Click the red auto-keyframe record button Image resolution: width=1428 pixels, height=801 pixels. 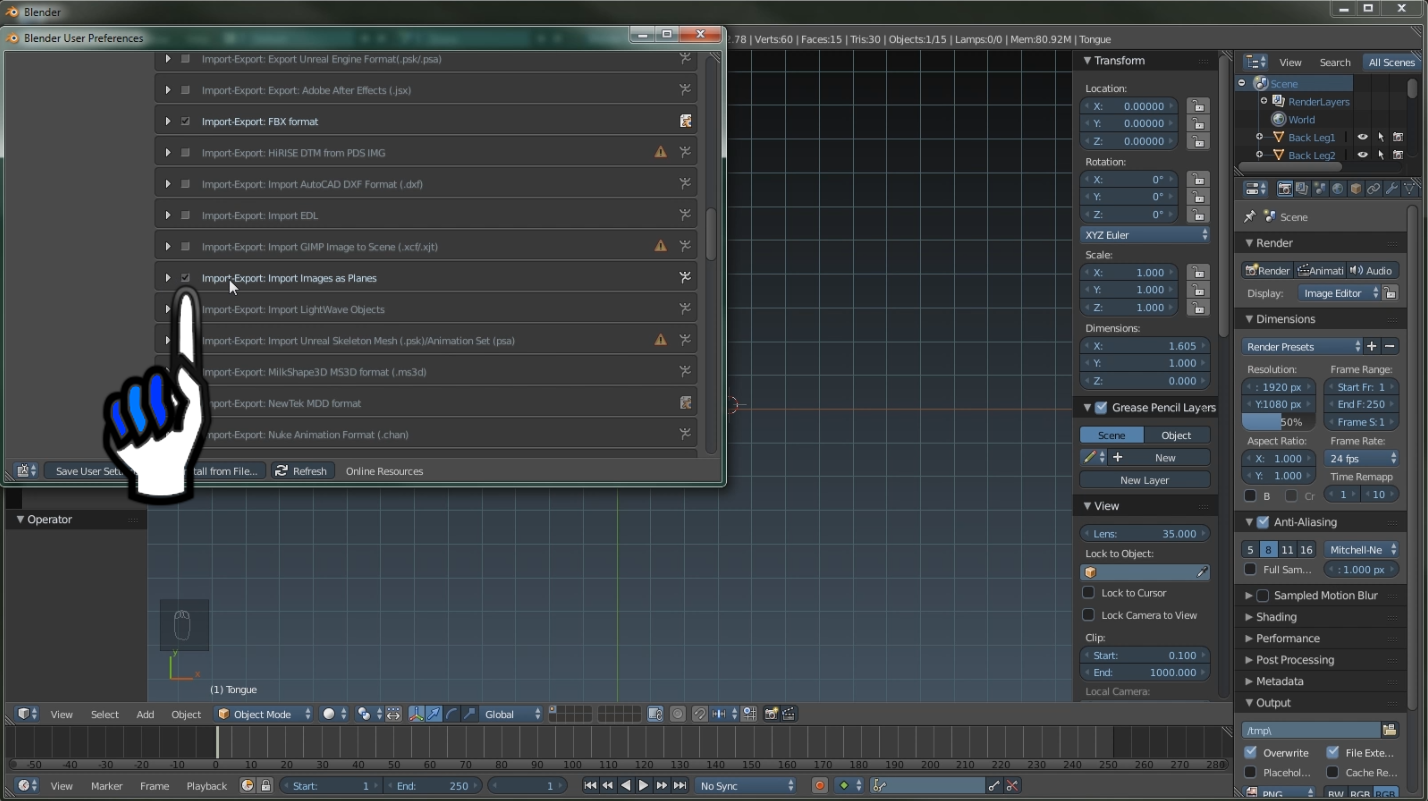pos(819,786)
